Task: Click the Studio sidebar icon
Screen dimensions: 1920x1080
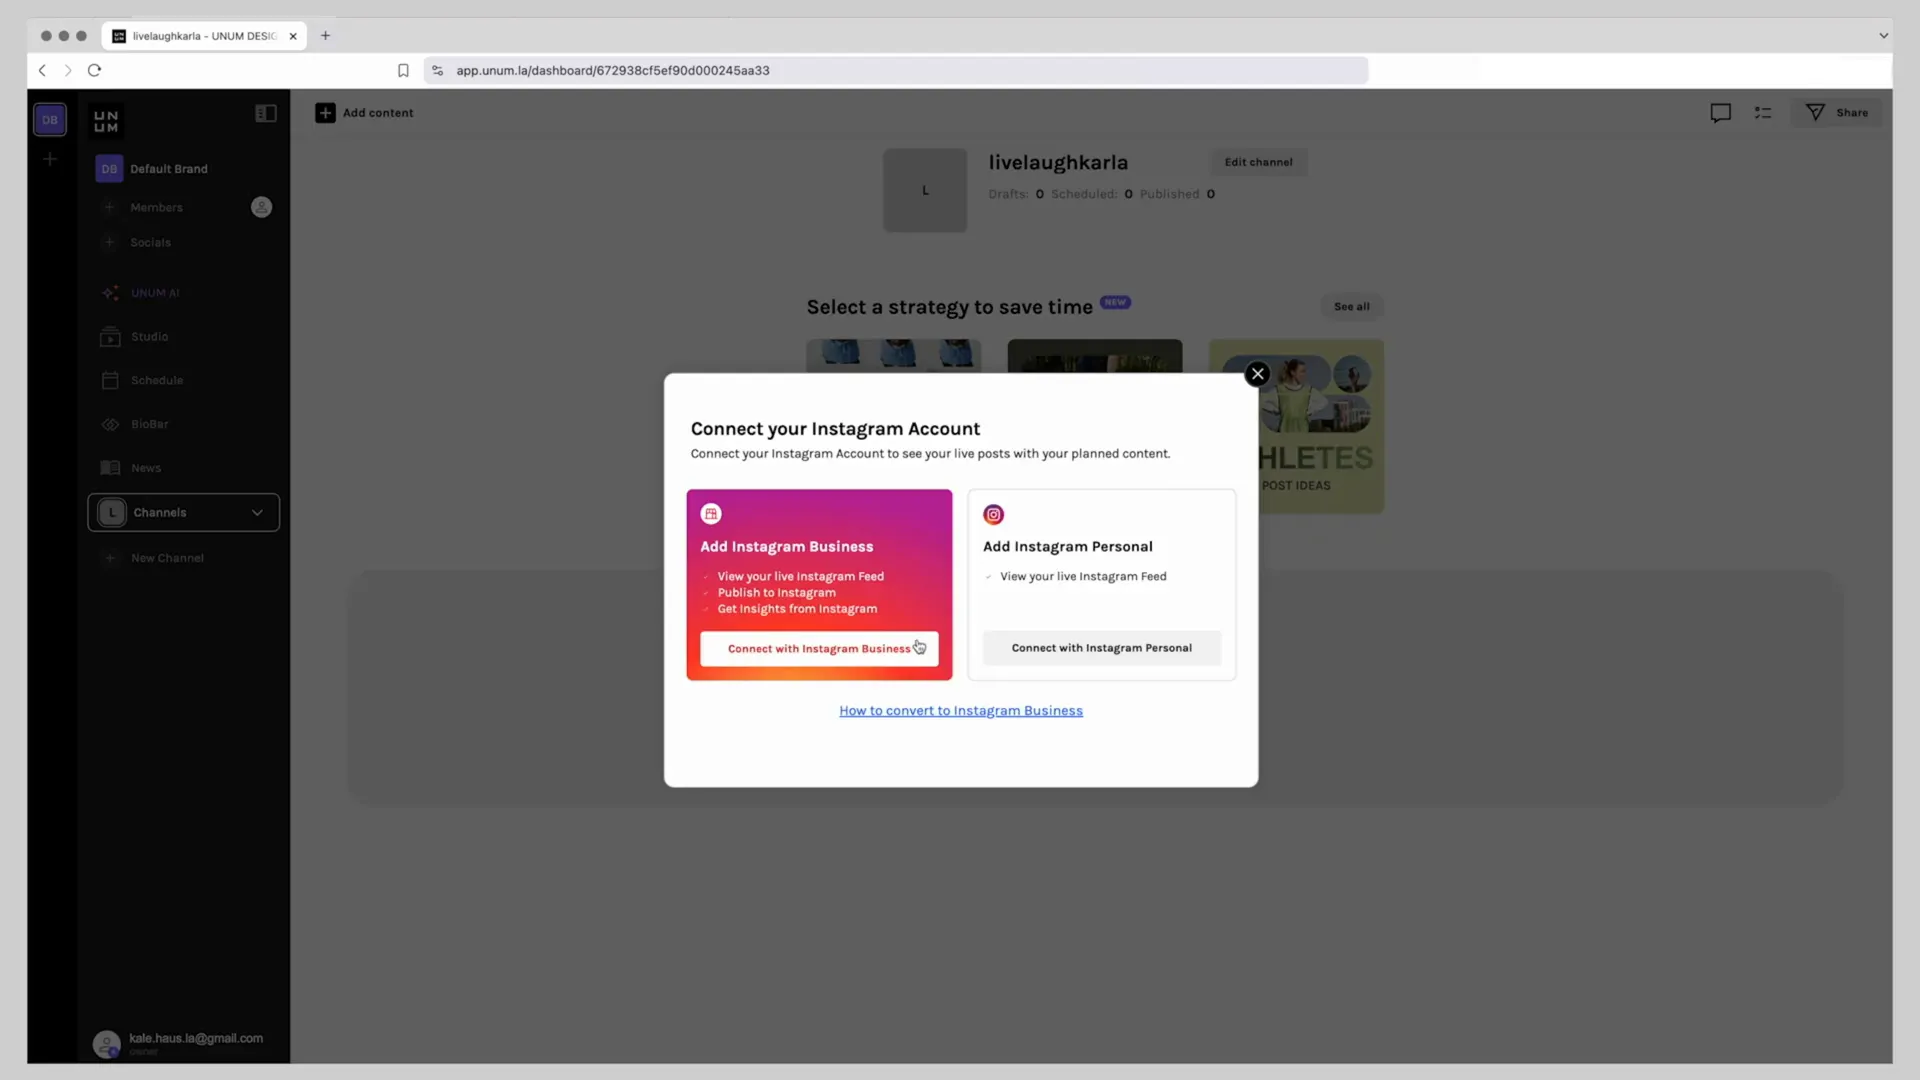Action: pos(110,337)
